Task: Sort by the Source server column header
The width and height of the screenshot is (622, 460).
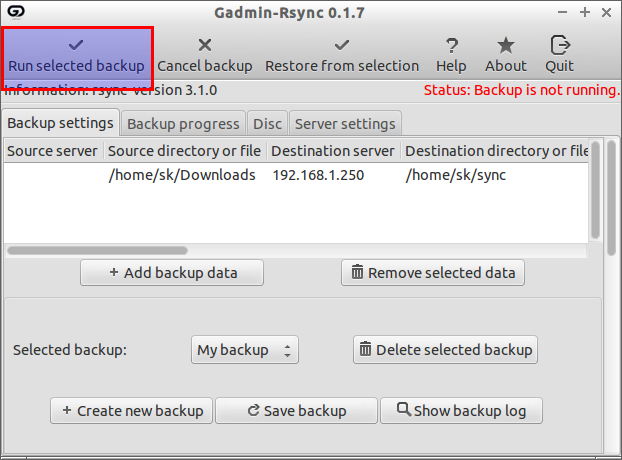Action: pyautogui.click(x=53, y=151)
